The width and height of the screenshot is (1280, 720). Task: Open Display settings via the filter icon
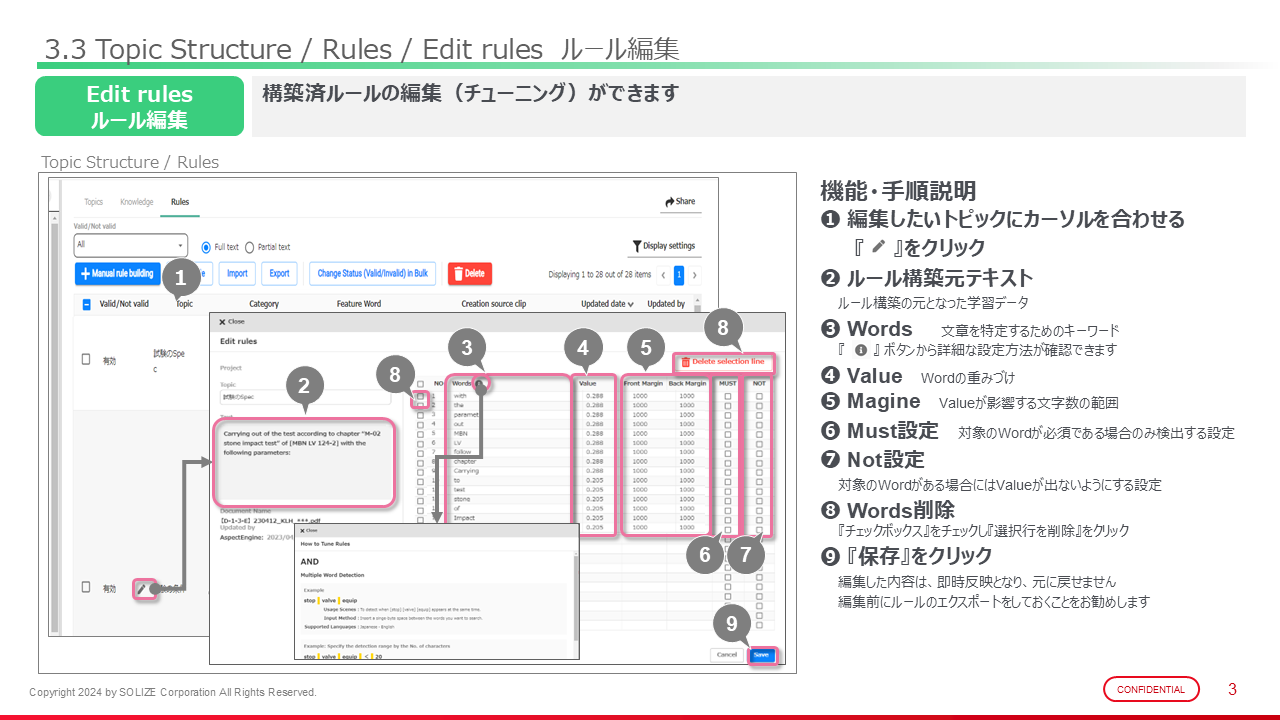pyautogui.click(x=636, y=246)
